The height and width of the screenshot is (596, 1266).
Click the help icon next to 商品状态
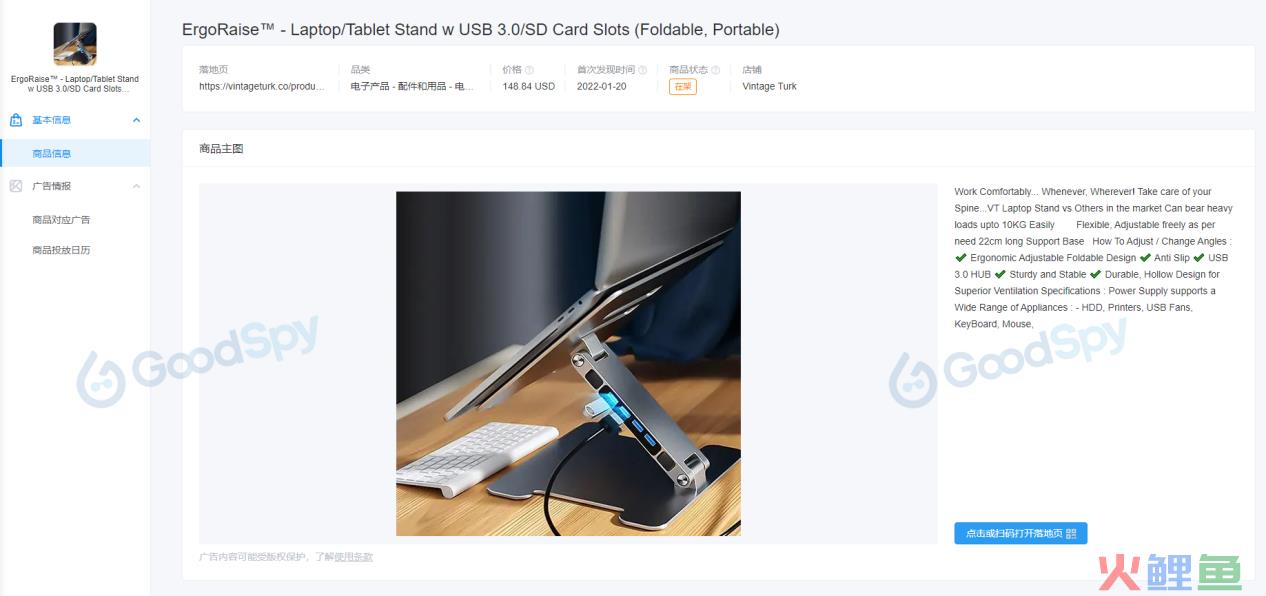[x=715, y=70]
